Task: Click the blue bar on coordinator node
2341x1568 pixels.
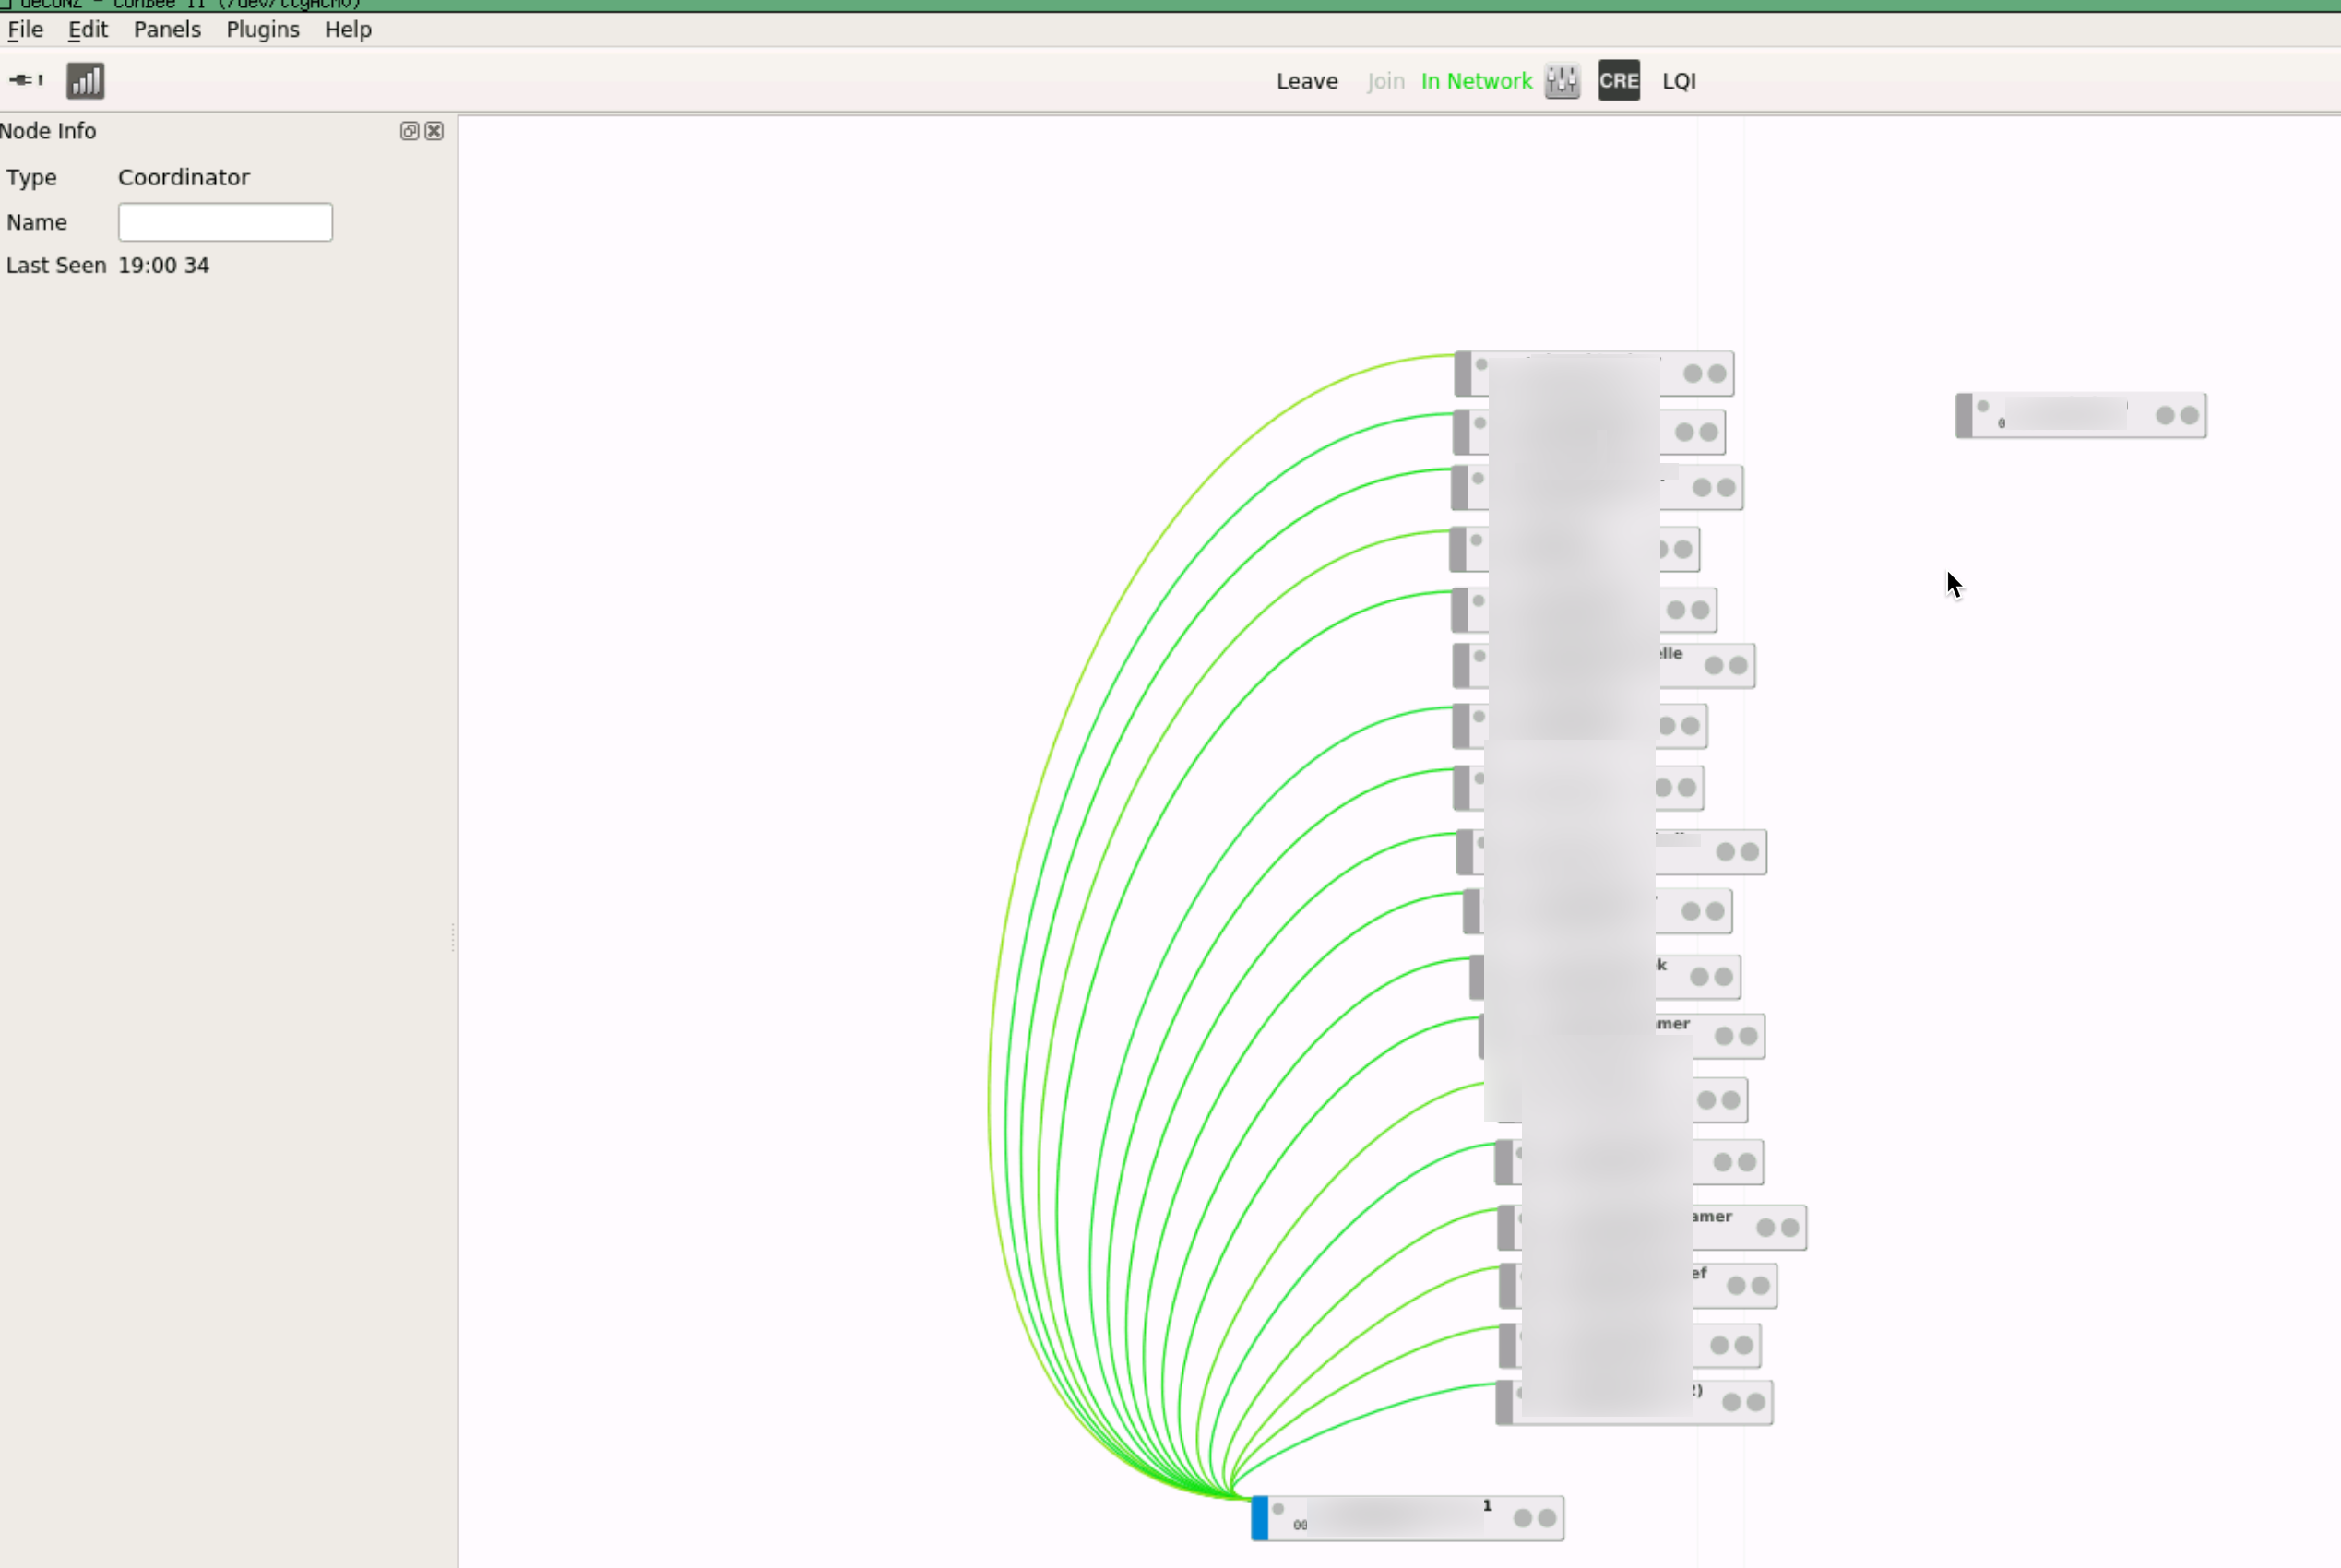Action: (1260, 1518)
